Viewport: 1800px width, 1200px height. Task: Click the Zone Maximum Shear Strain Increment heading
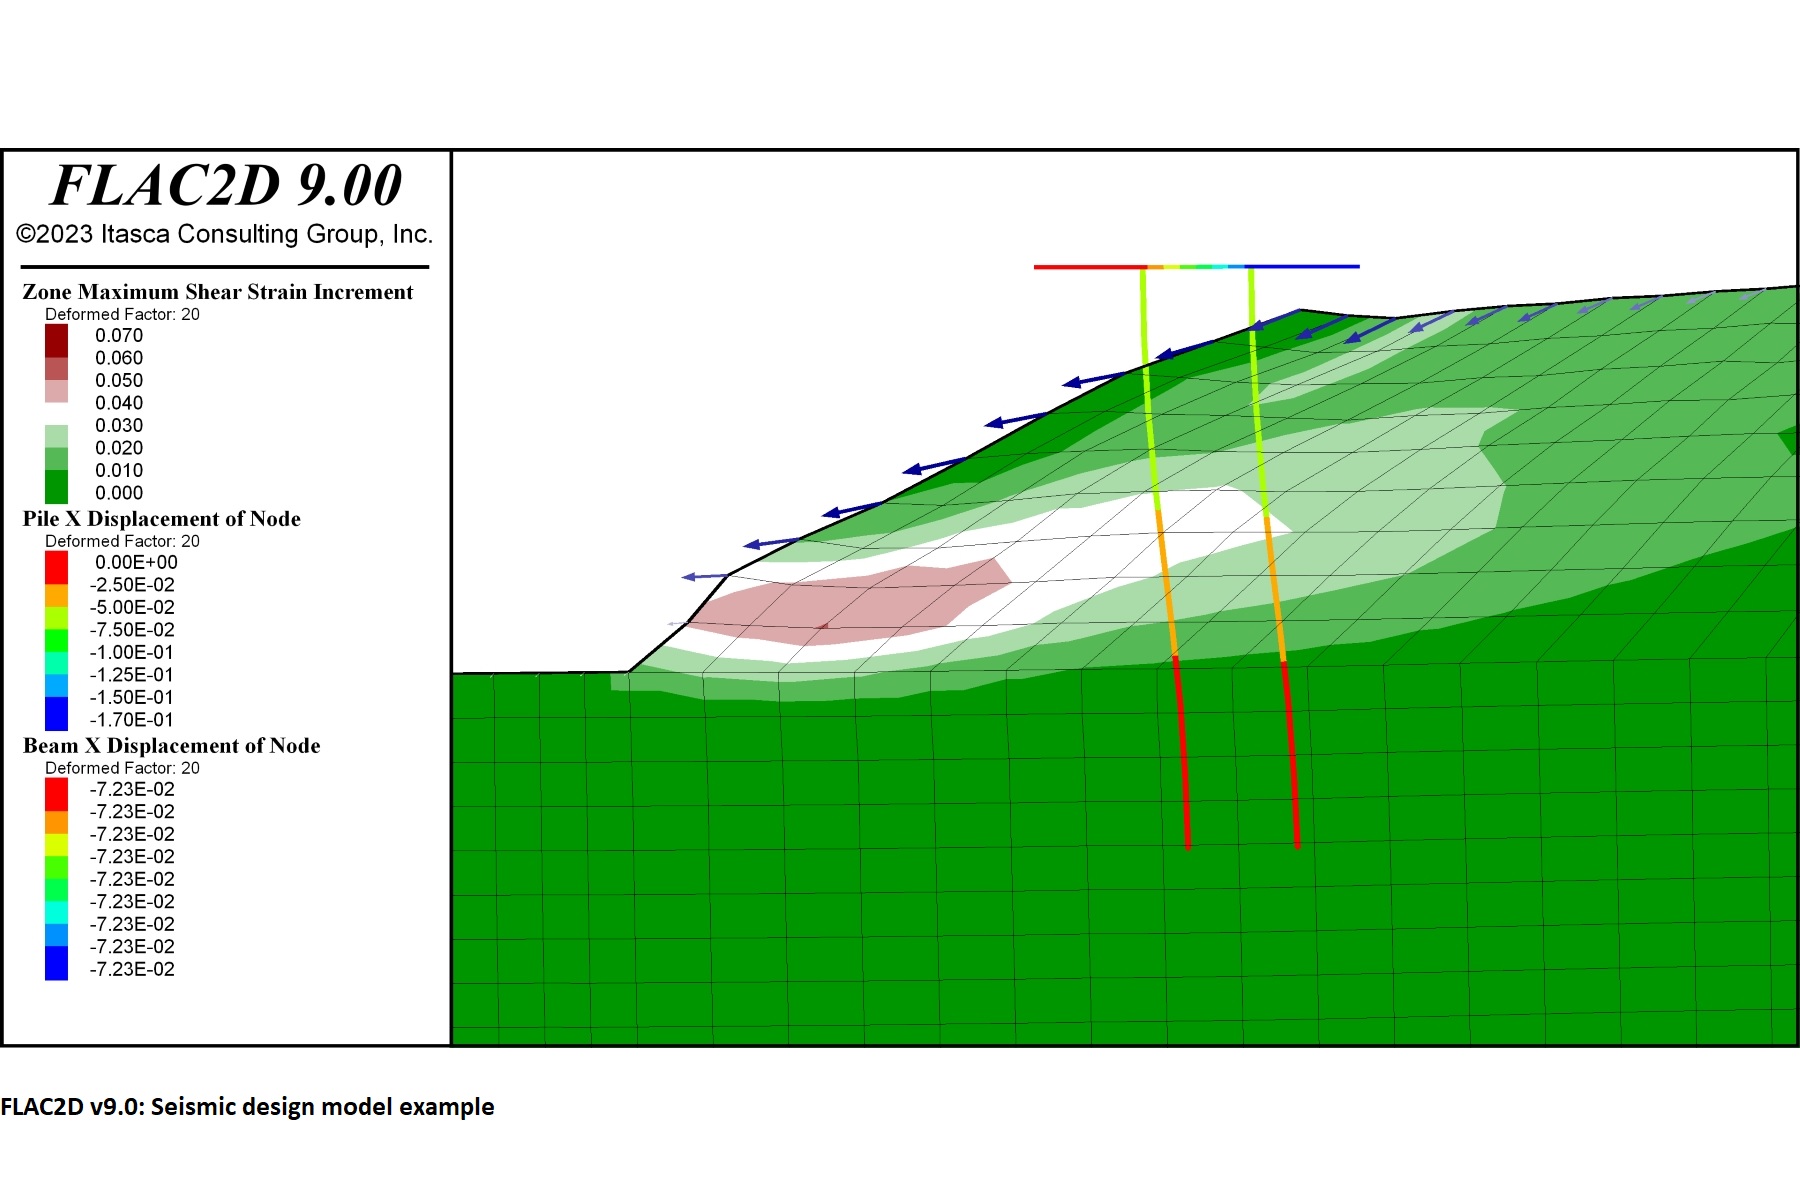(x=217, y=292)
